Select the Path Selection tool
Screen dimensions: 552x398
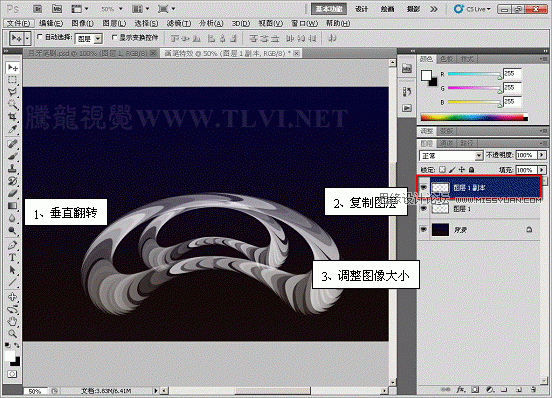point(12,270)
